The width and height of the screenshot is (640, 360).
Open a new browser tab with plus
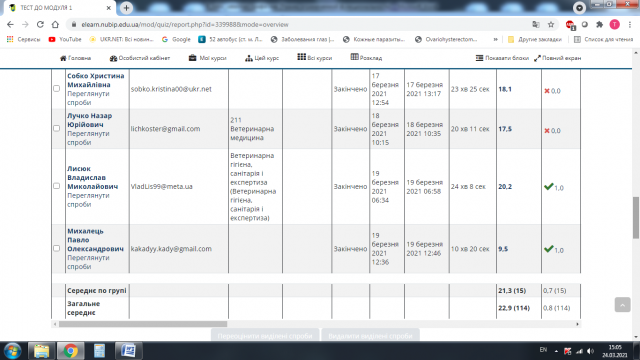(x=126, y=8)
